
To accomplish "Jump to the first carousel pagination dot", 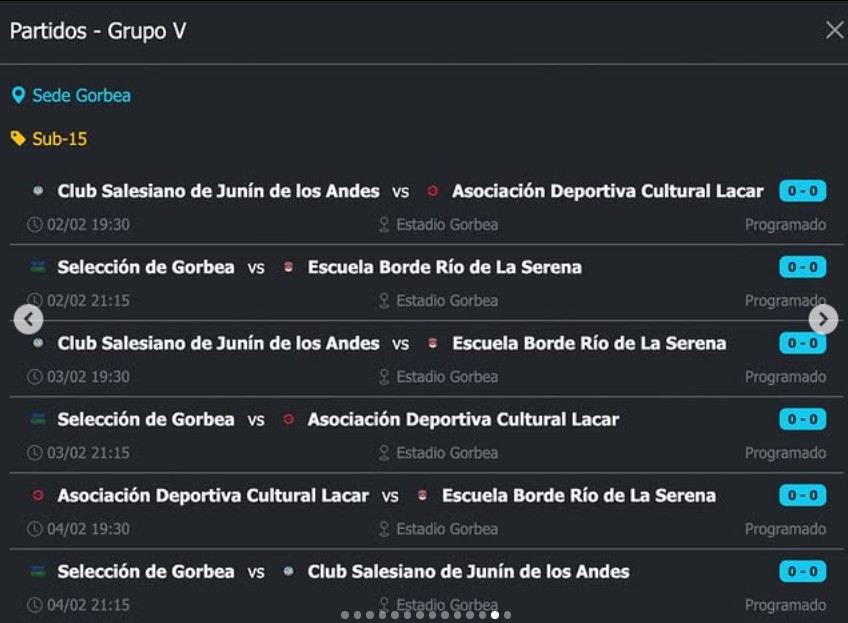I will click(345, 616).
